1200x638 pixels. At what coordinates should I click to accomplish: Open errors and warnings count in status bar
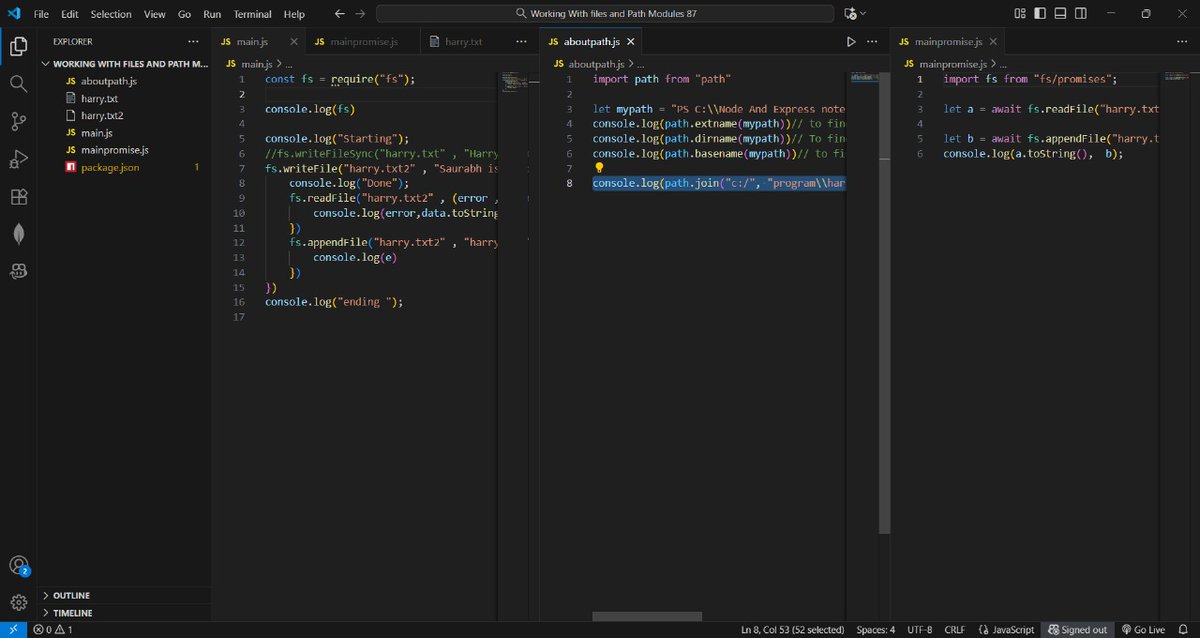pyautogui.click(x=52, y=630)
